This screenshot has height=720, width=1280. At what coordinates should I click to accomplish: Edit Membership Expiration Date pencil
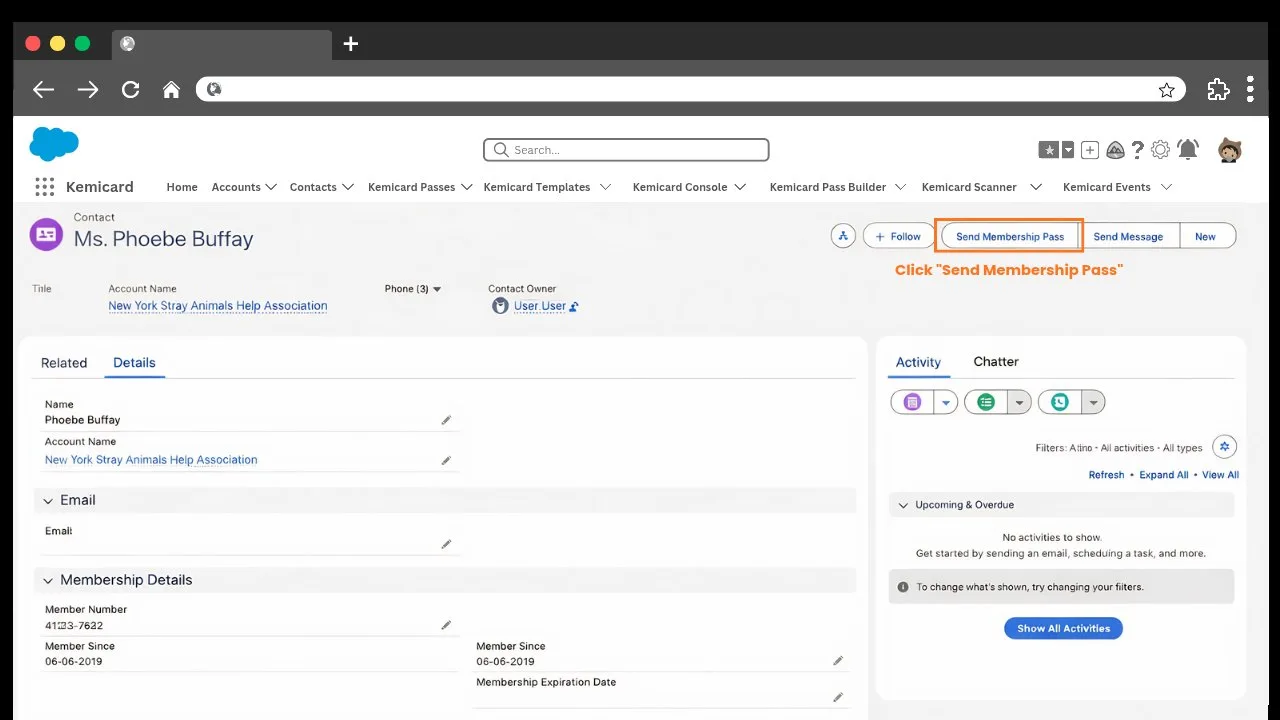(838, 697)
